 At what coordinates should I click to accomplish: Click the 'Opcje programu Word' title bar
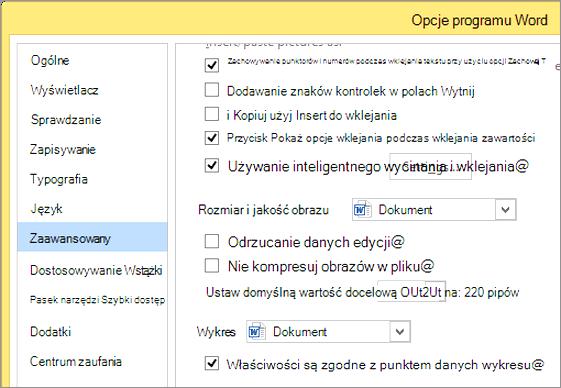click(479, 20)
